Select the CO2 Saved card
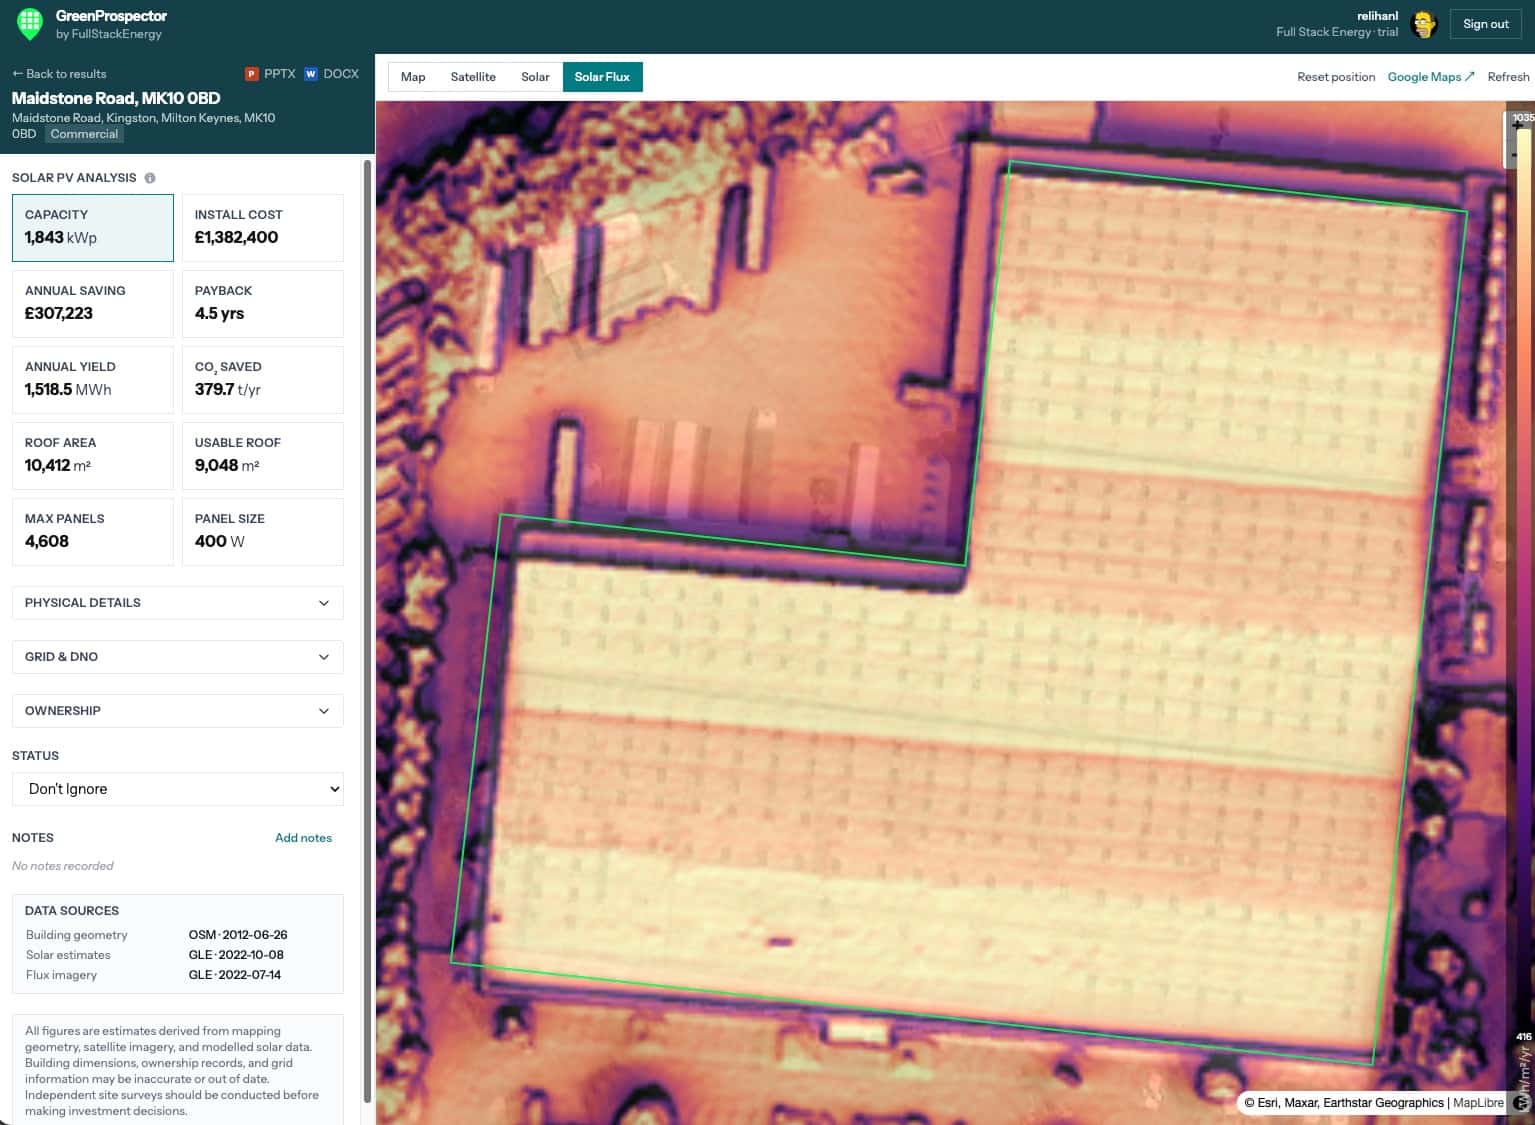The width and height of the screenshot is (1535, 1125). click(263, 380)
